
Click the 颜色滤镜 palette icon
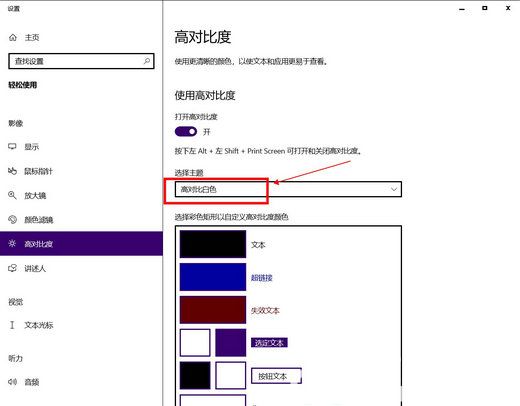(x=12, y=219)
